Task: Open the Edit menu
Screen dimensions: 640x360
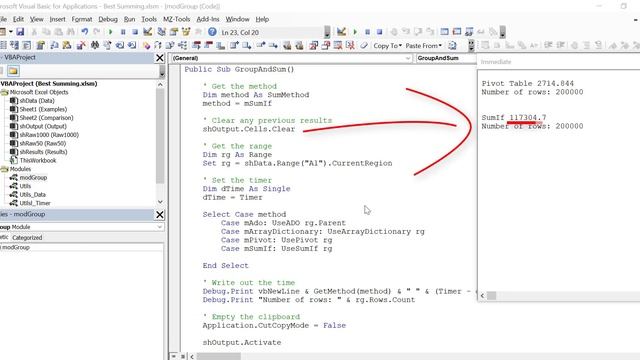Action: tap(18, 19)
